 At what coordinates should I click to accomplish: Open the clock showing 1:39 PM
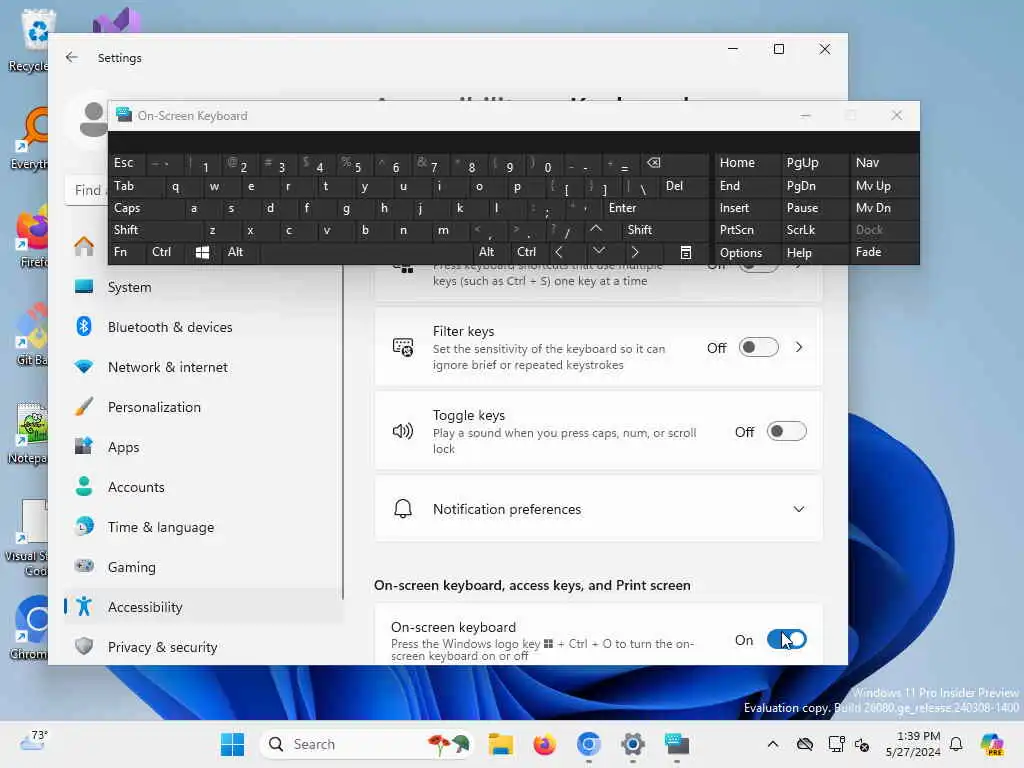coord(914,744)
